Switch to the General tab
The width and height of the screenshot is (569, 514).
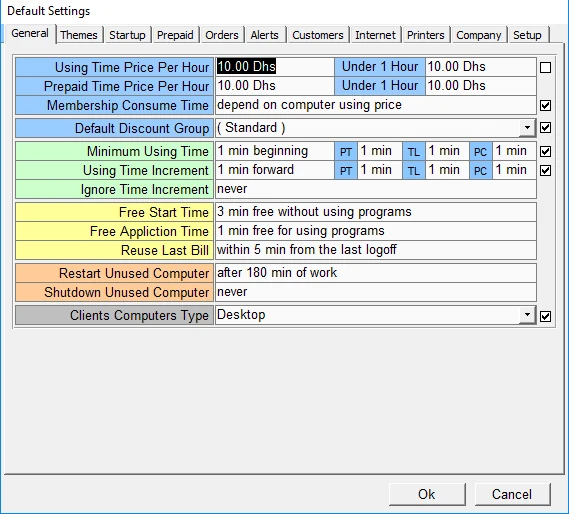coord(30,34)
